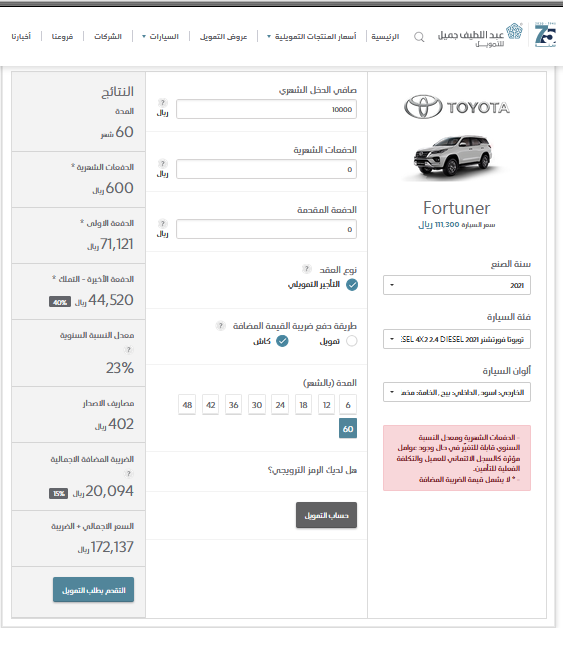Open help icon beside contract type
The width and height of the screenshot is (563, 645).
point(306,269)
